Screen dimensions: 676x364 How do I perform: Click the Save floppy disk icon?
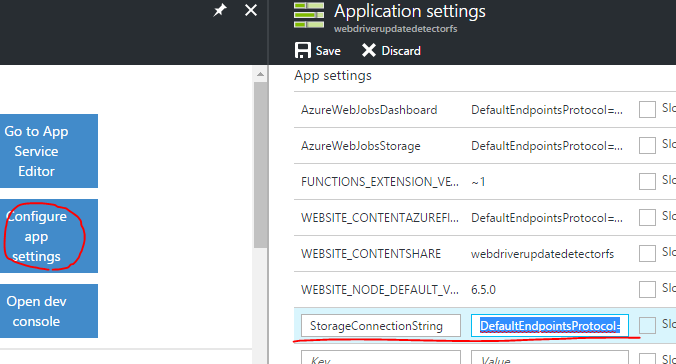coord(303,50)
